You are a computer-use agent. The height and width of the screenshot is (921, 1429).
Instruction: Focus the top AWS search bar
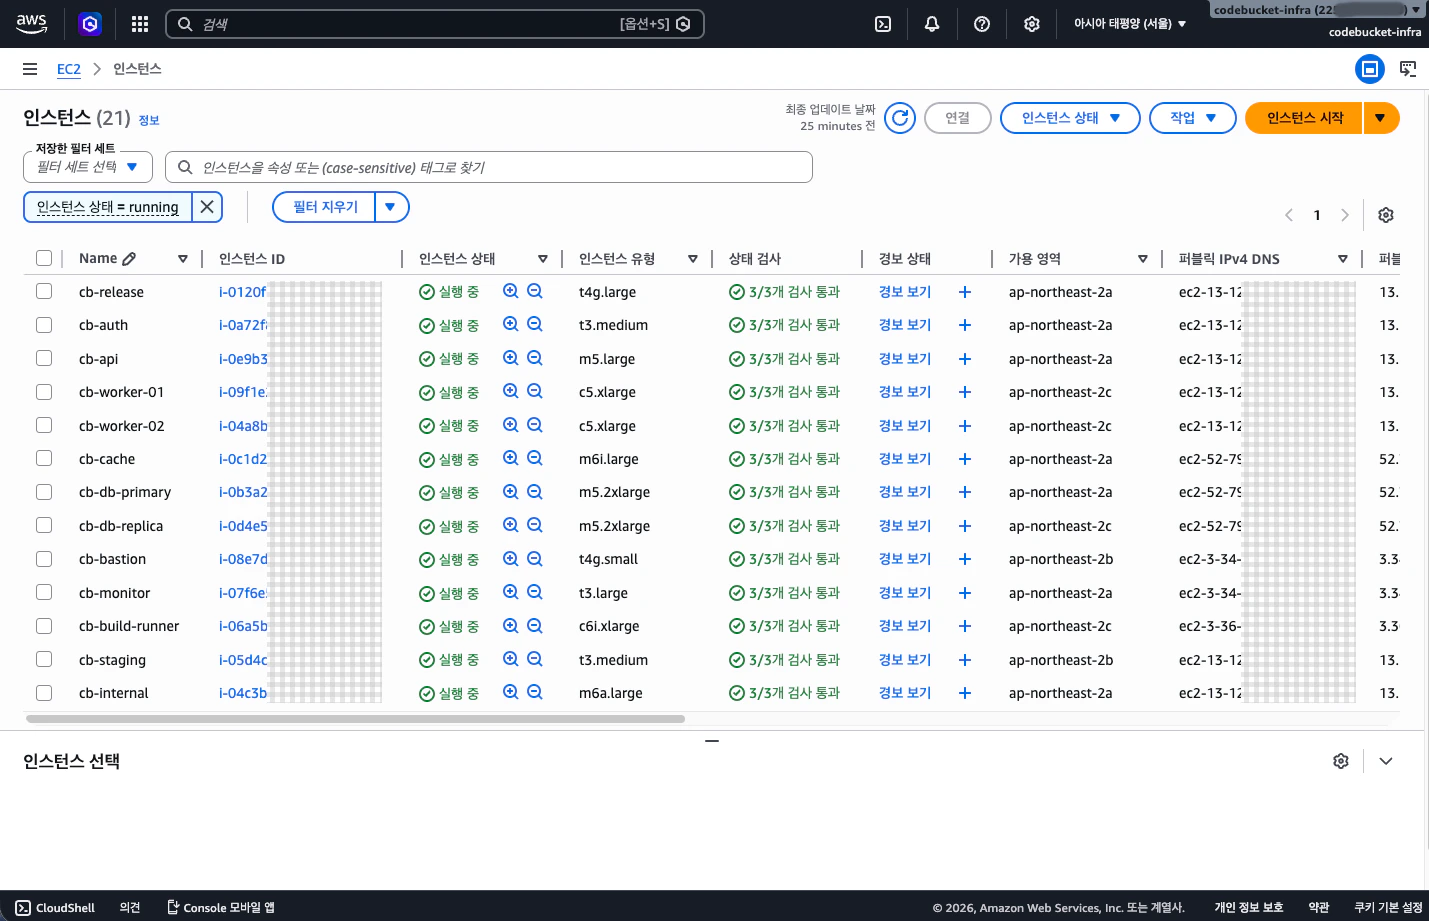click(x=434, y=24)
